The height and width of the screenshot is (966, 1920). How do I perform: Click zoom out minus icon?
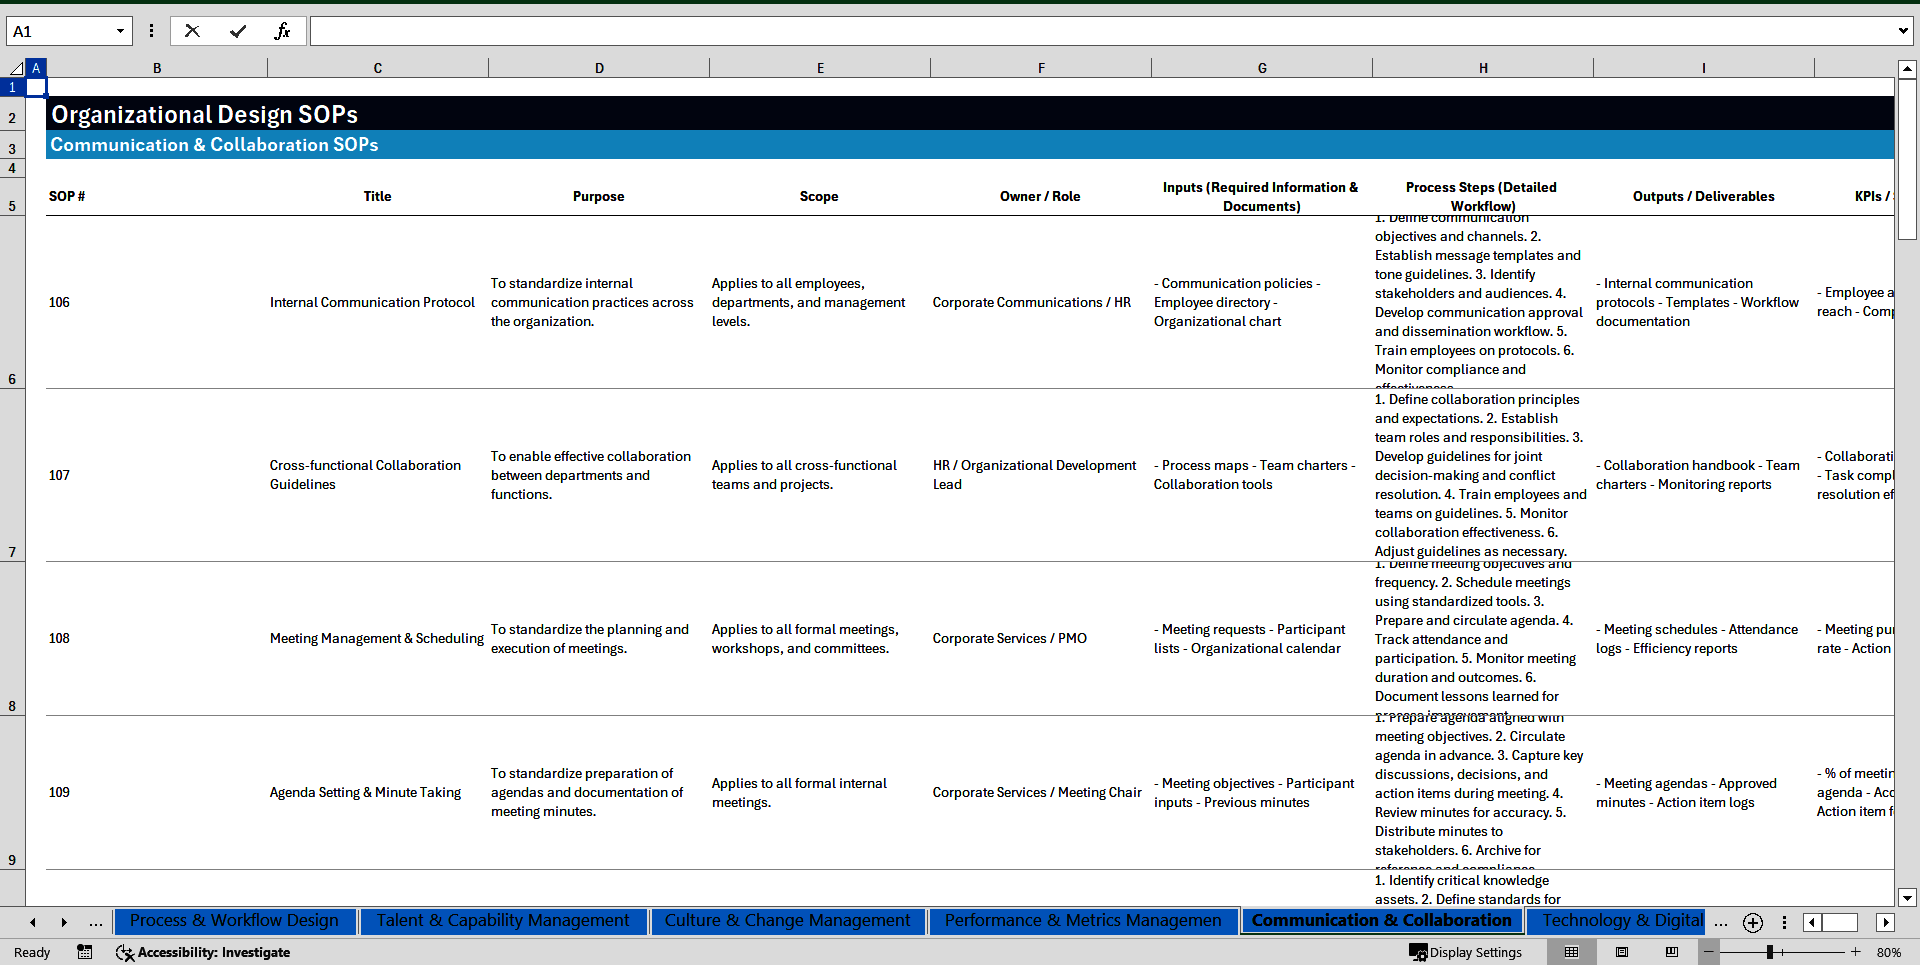click(x=1709, y=952)
